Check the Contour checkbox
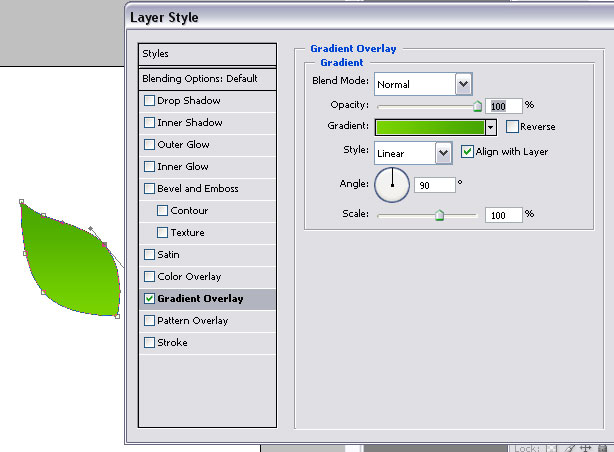 [163, 211]
